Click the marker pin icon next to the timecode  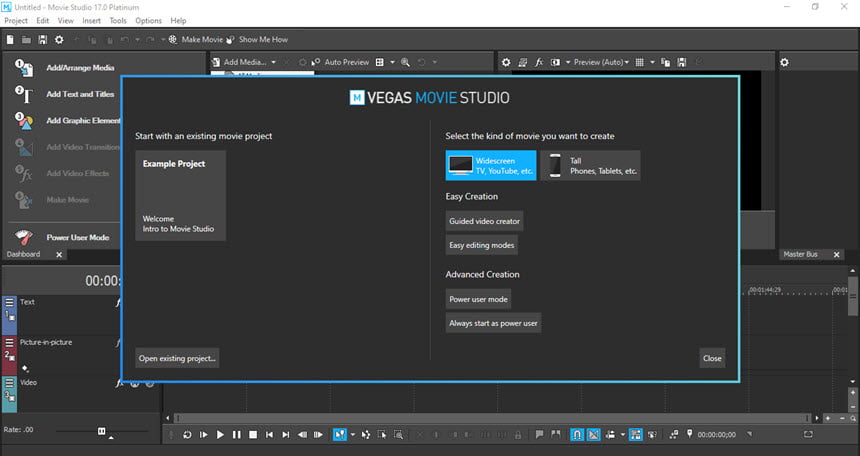point(689,434)
